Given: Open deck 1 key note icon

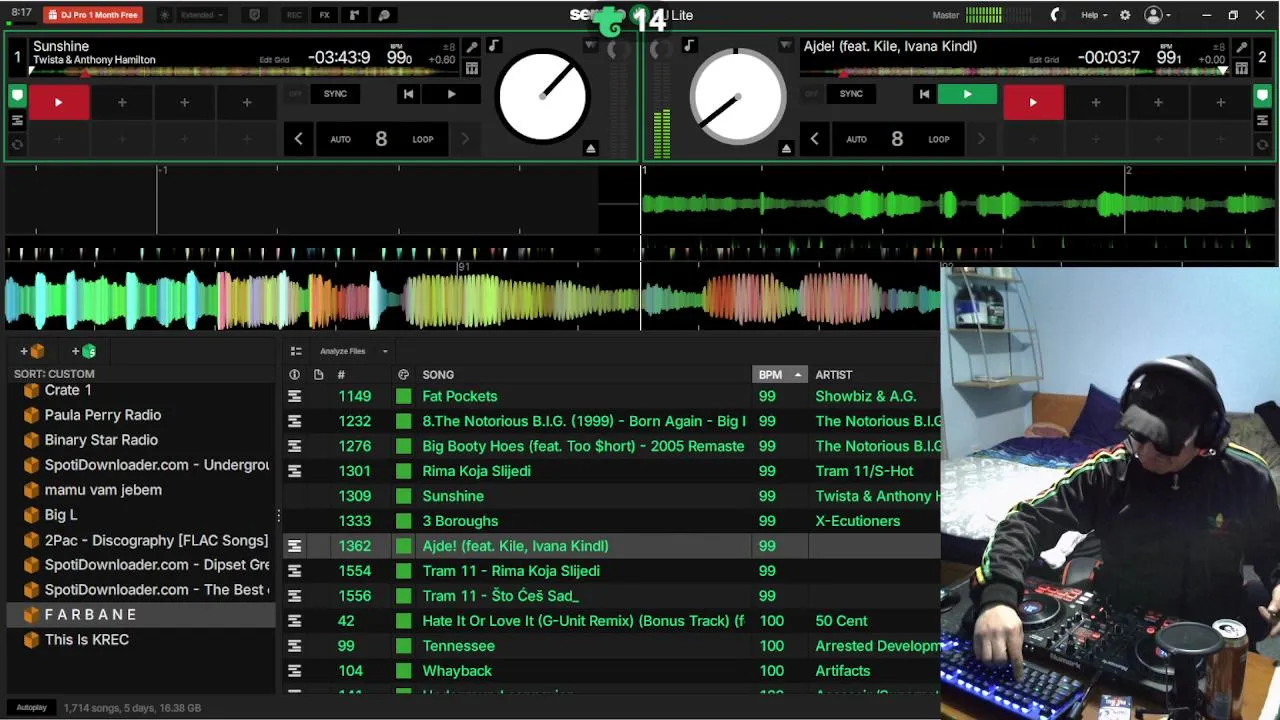Looking at the screenshot, I should click(x=493, y=46).
